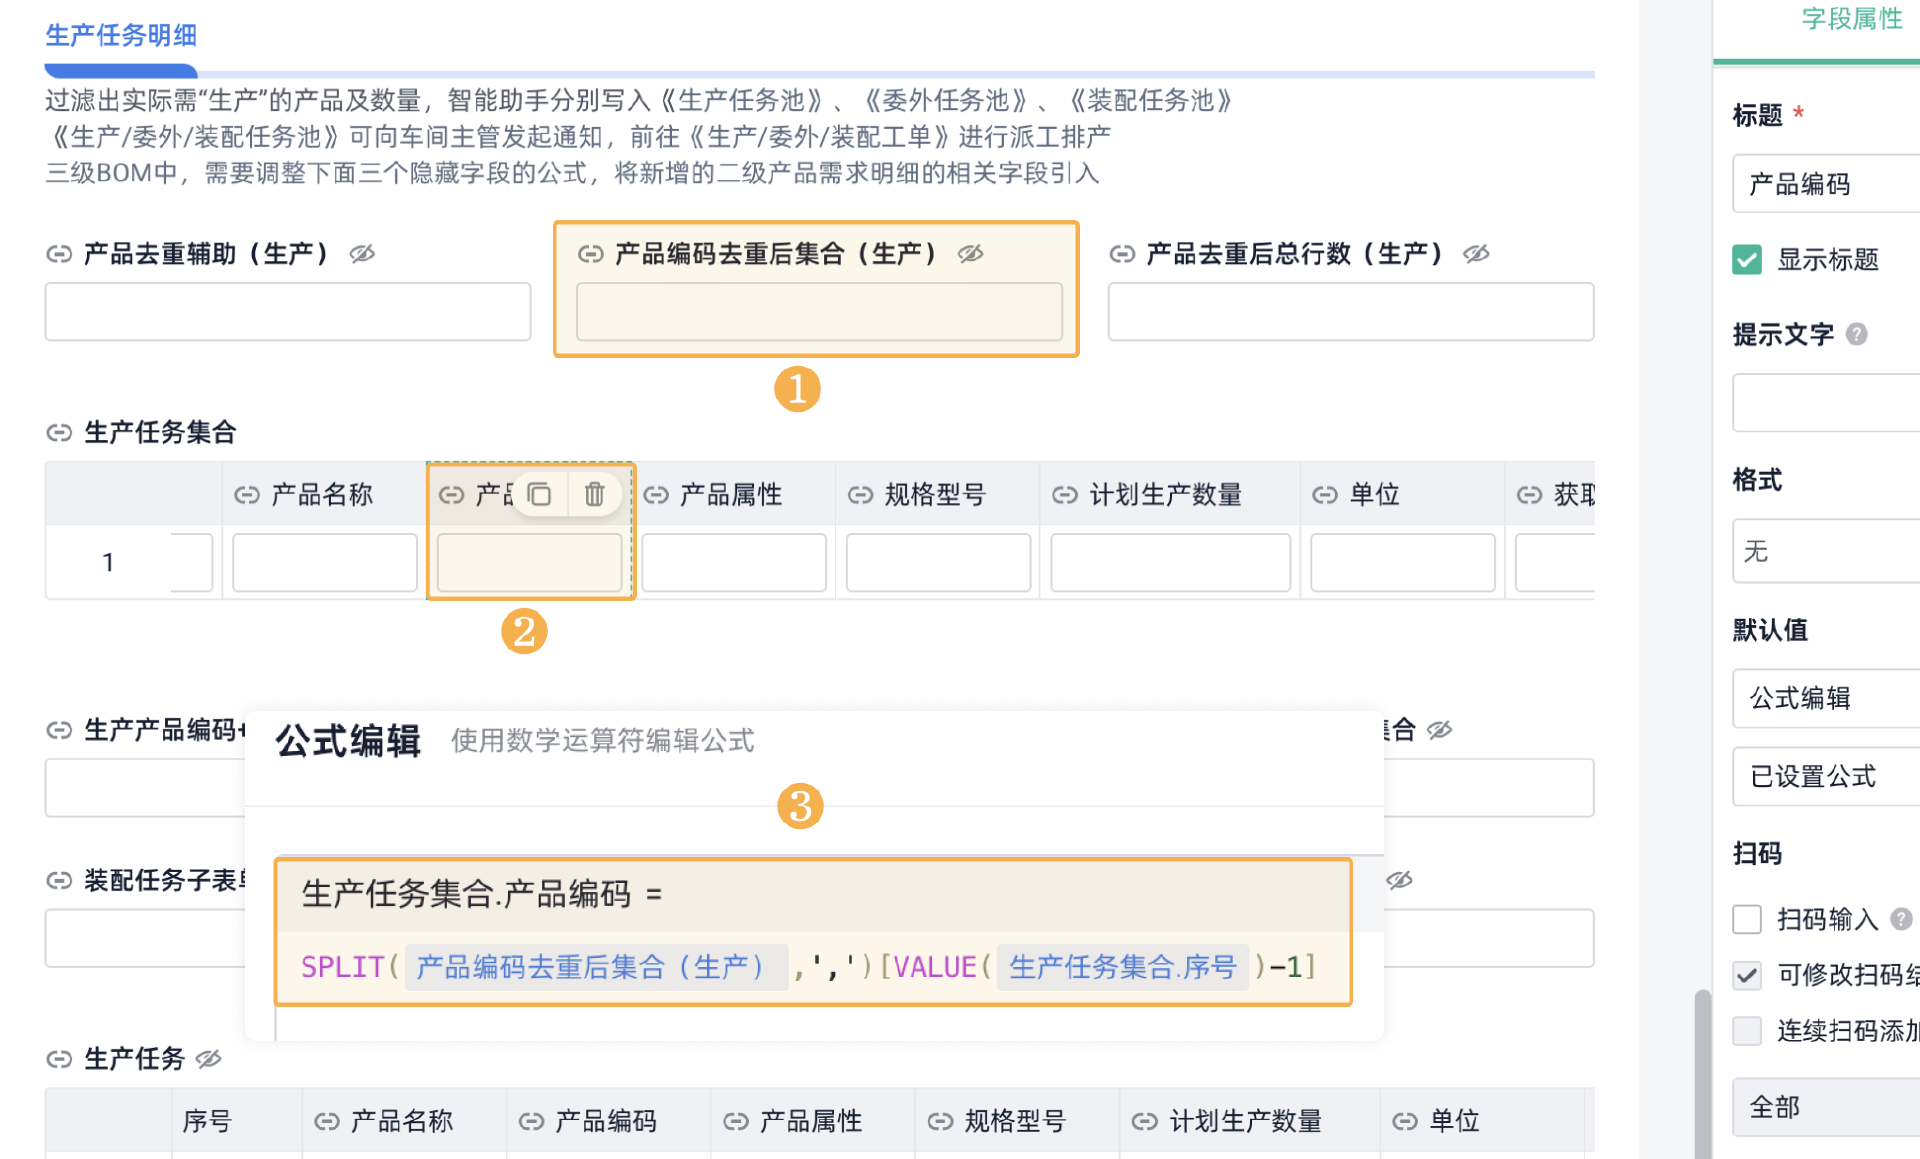The image size is (1920, 1159).
Task: Click the 产品编码 title input field
Action: point(1826,184)
